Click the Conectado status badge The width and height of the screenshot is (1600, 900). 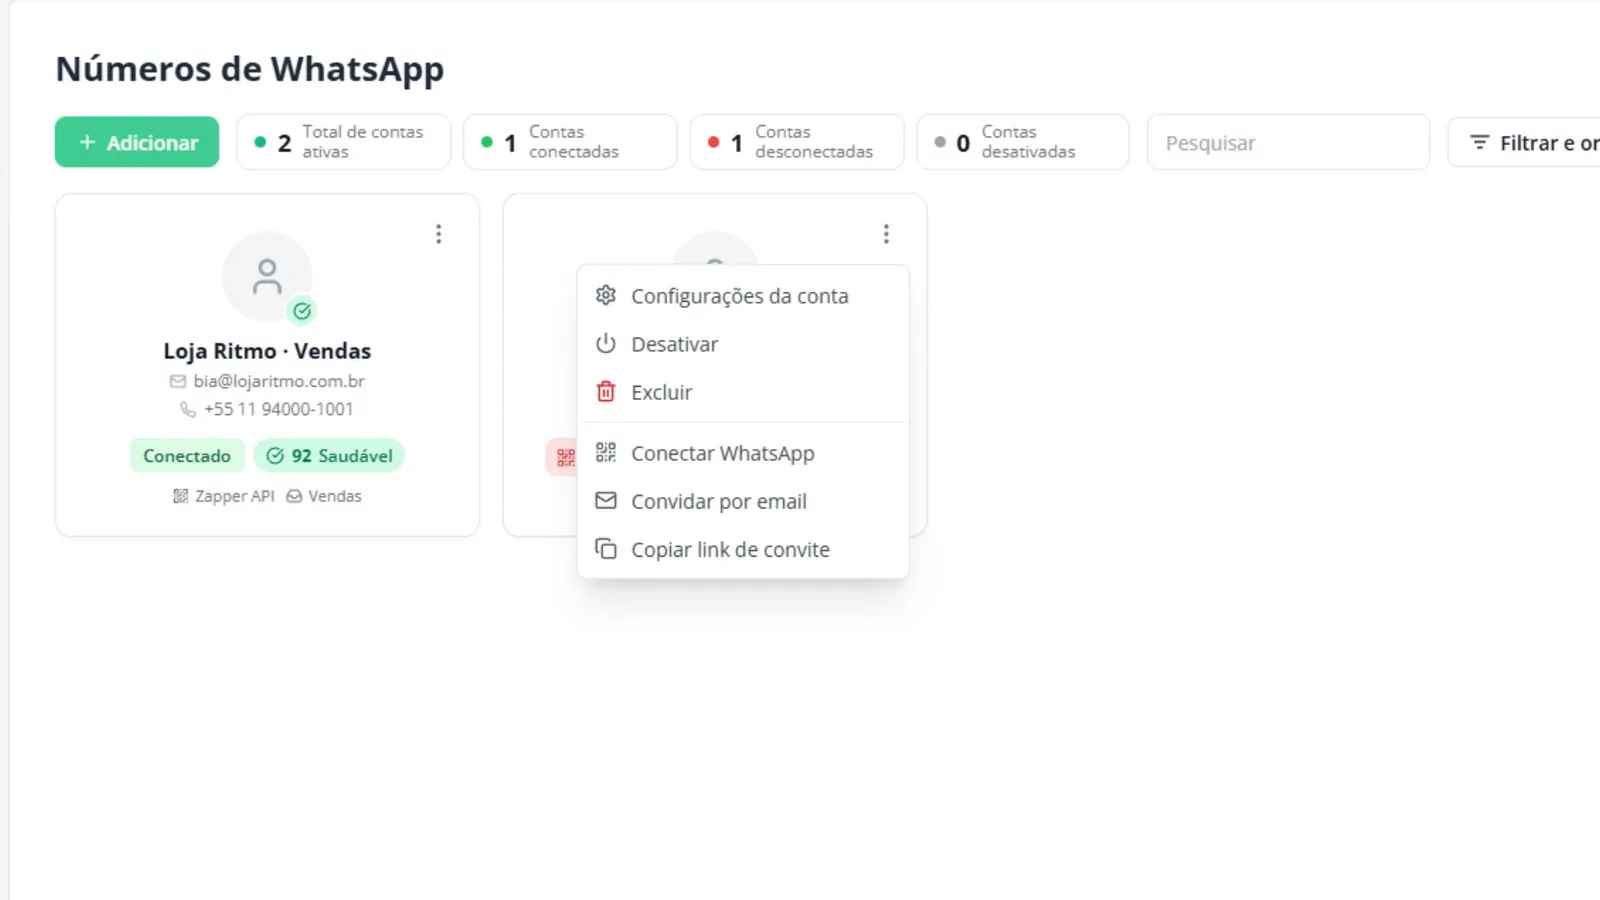(187, 456)
